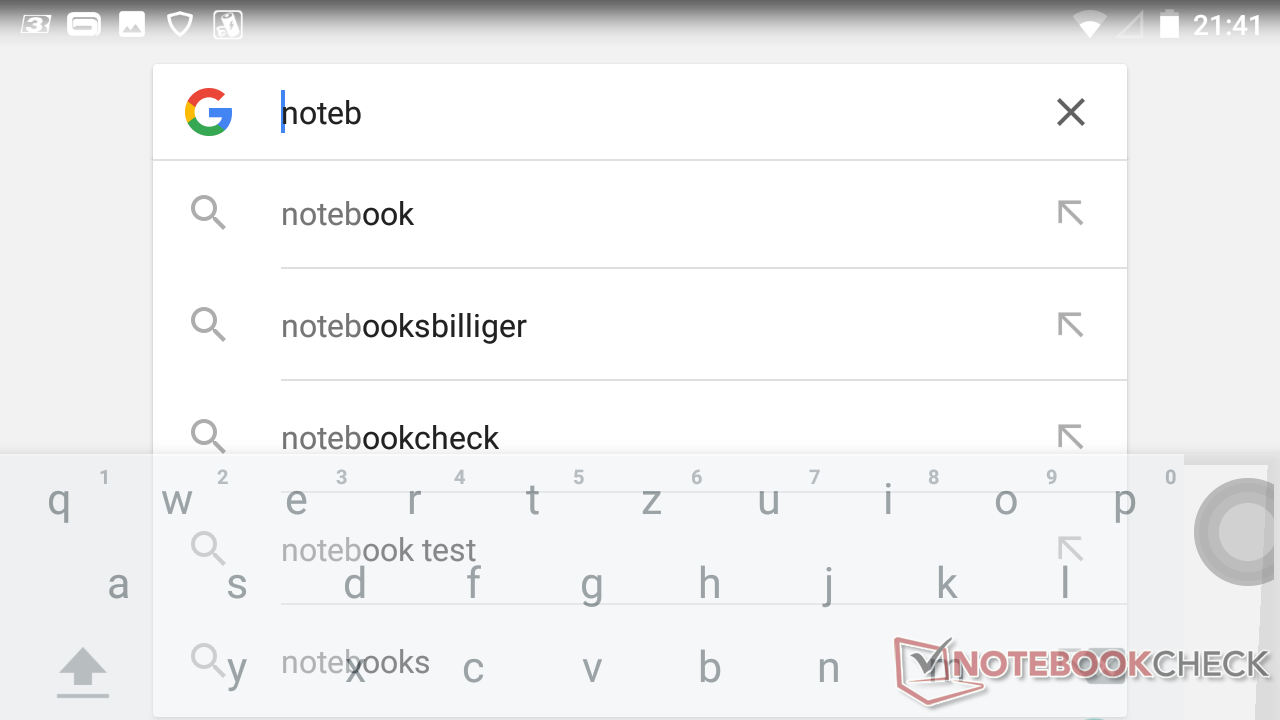Toggle the keyboard Shift key
Viewport: 1280px width, 720px height.
tap(83, 671)
